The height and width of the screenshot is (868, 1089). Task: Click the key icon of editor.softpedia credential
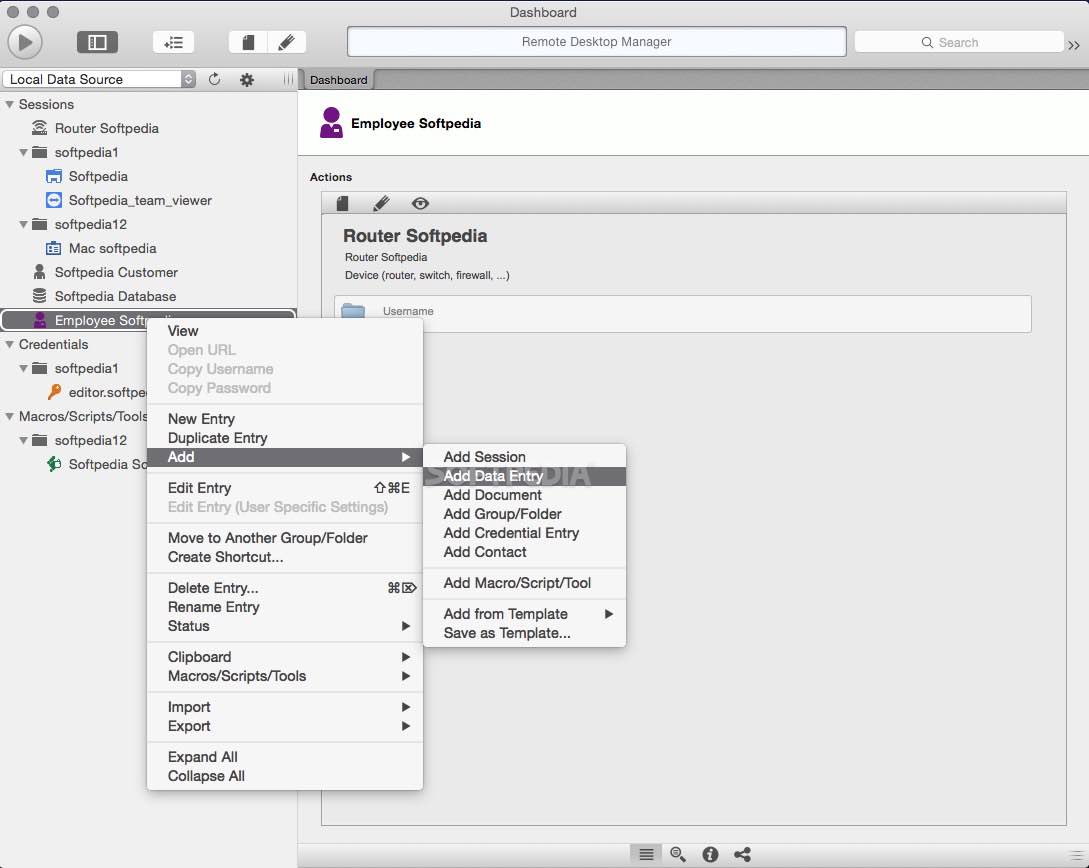click(x=53, y=392)
